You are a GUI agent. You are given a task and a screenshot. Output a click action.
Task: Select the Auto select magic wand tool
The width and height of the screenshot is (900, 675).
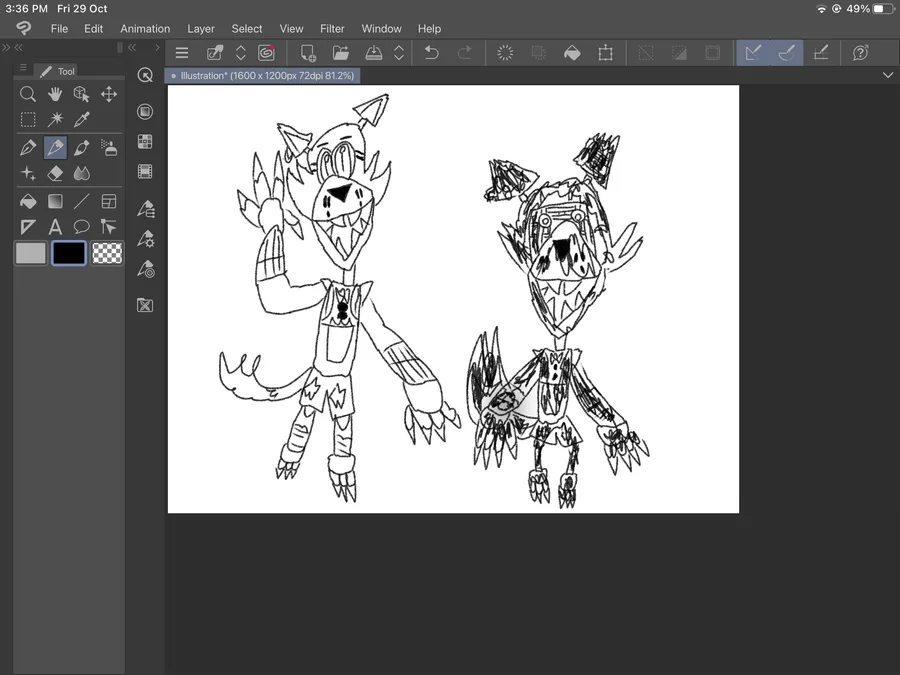coord(55,119)
